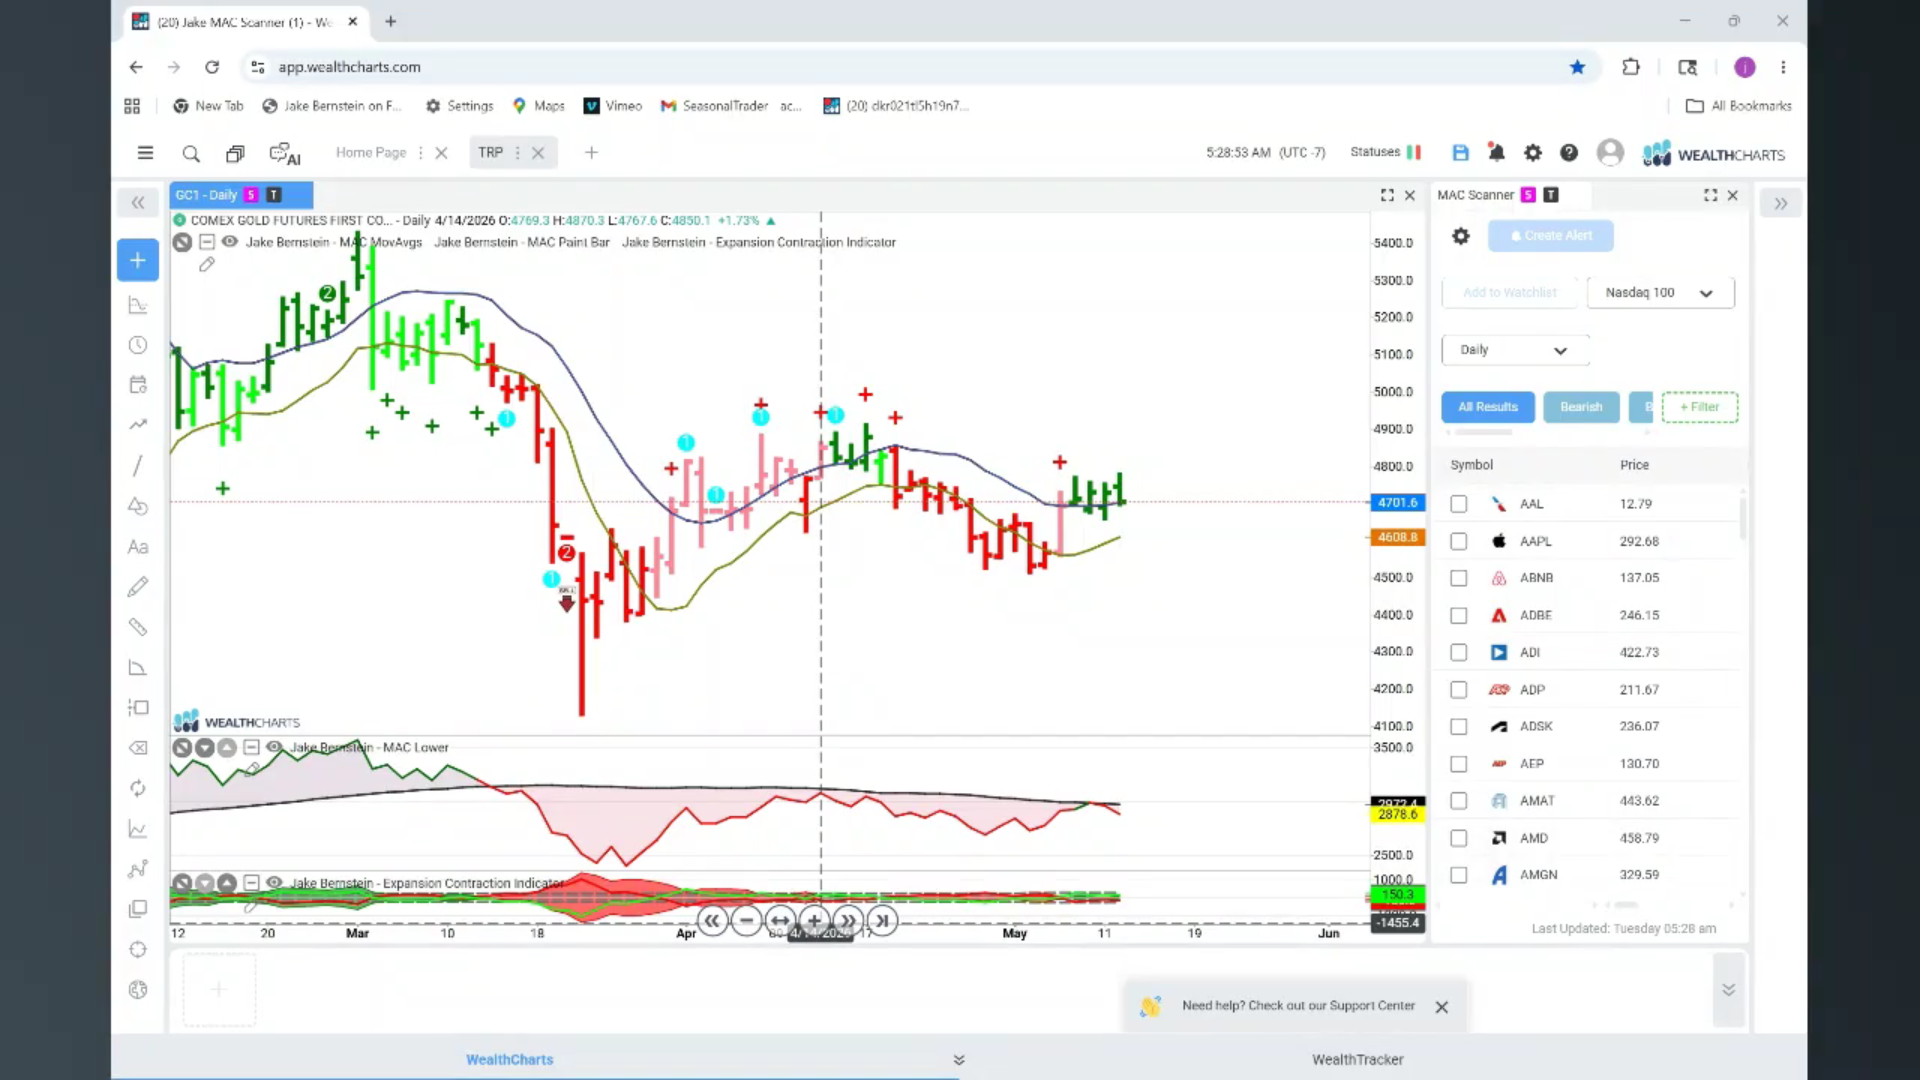Select the text annotation tool
Image resolution: width=1920 pixels, height=1080 pixels.
pyautogui.click(x=138, y=547)
